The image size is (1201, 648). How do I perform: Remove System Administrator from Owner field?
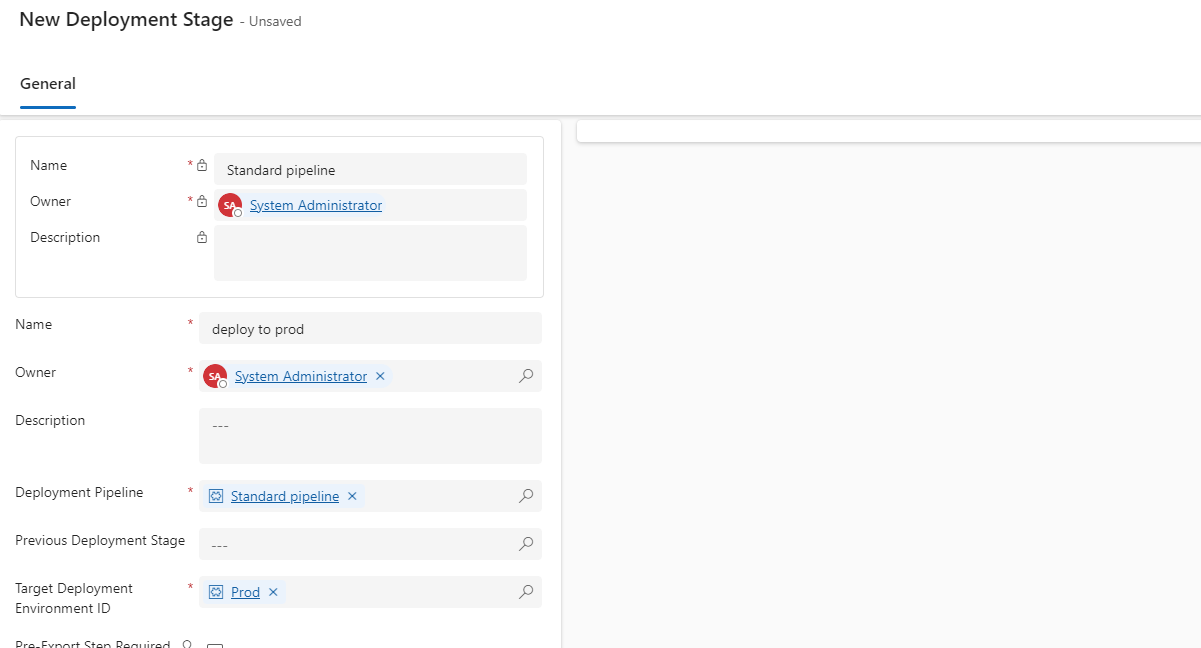click(379, 375)
